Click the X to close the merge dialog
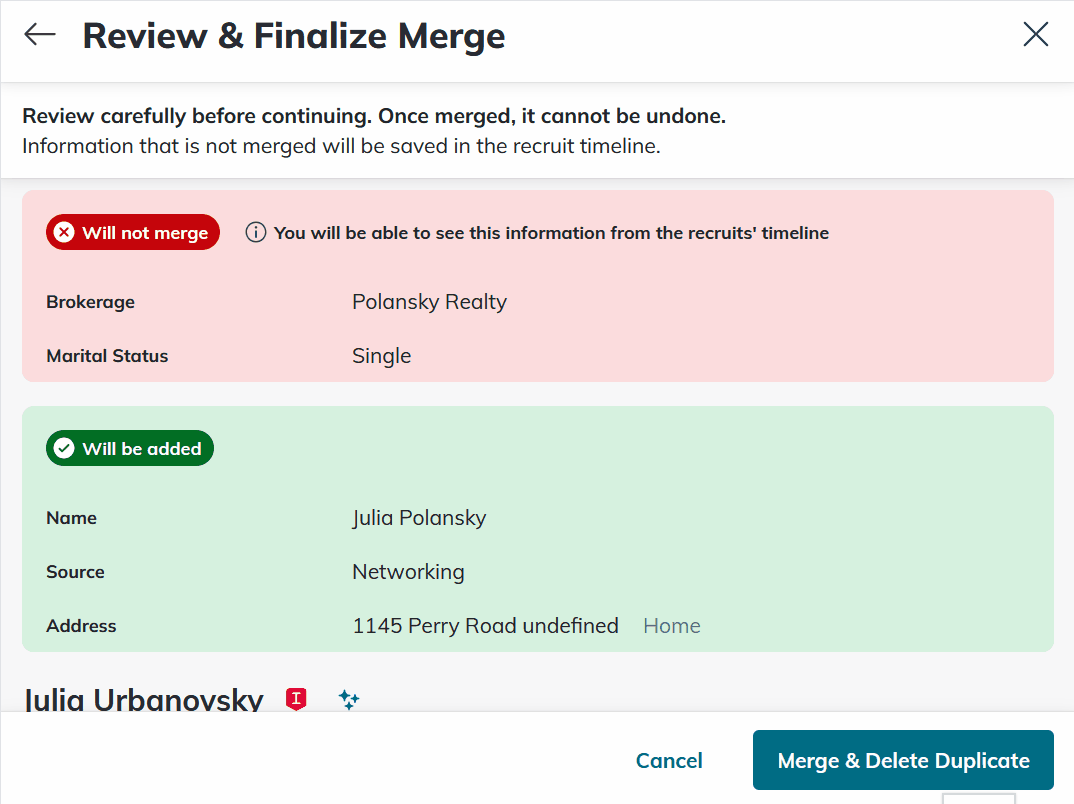The width and height of the screenshot is (1074, 804). 1035,33
